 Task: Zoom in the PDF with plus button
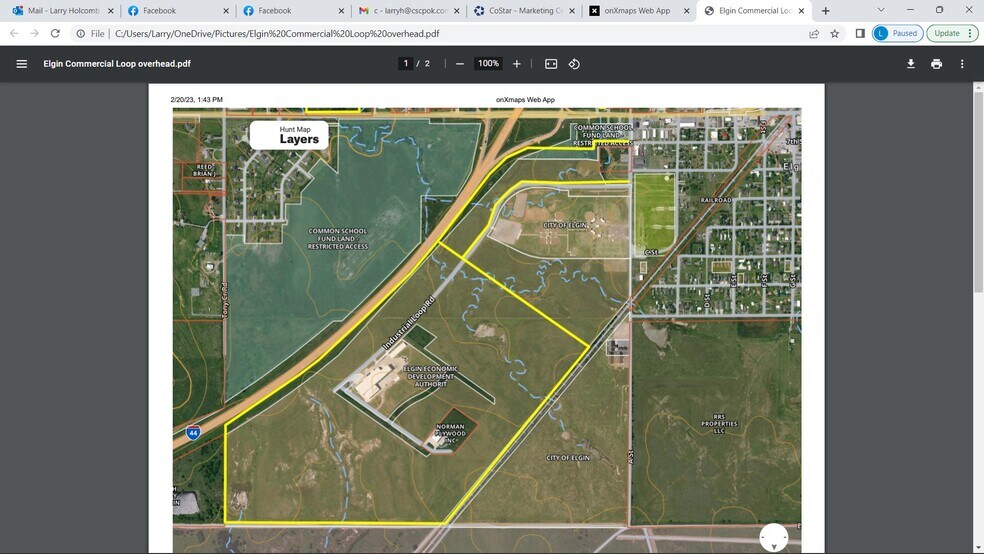(x=517, y=64)
